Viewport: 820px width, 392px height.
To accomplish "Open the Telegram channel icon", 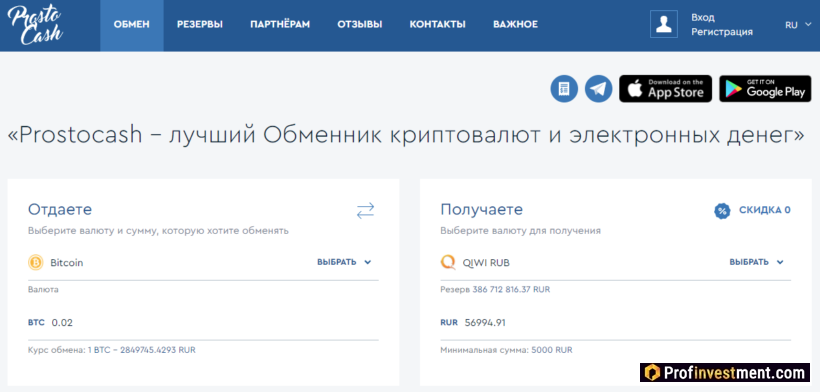I will (598, 89).
